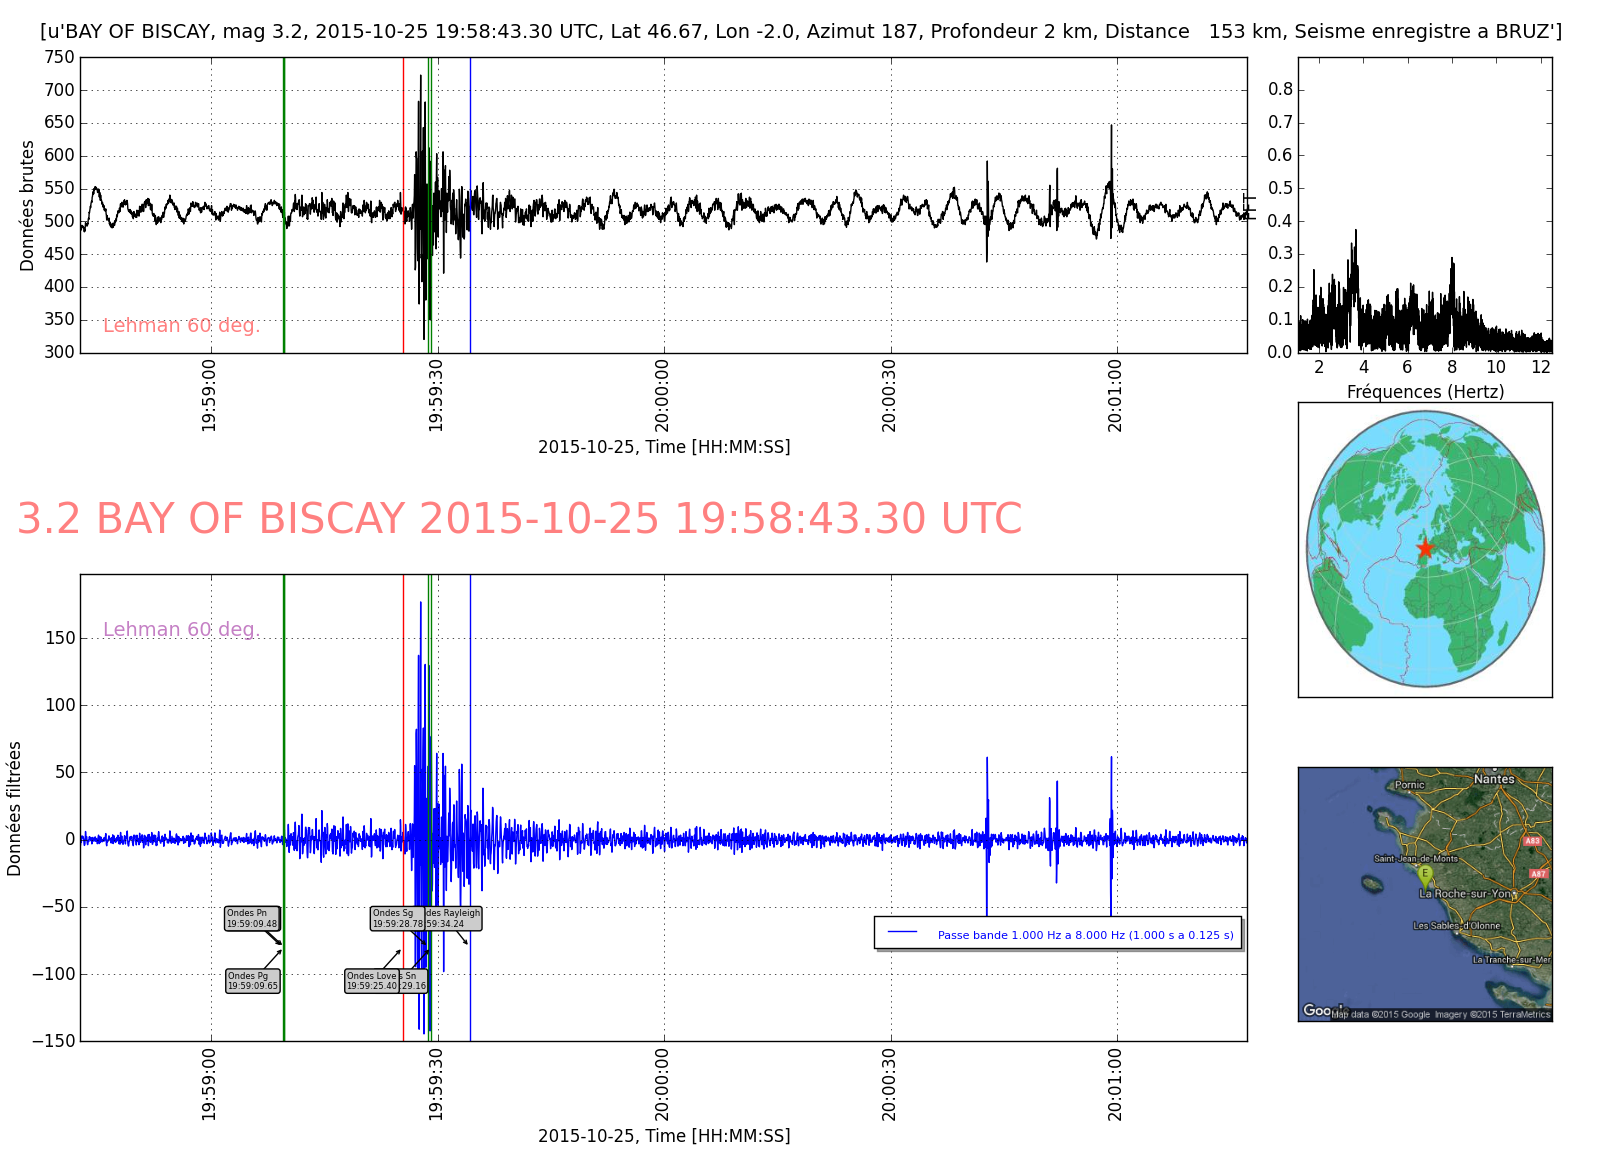1600x1157 pixels.
Task: Click the Nantes label on the map
Action: point(1494,779)
